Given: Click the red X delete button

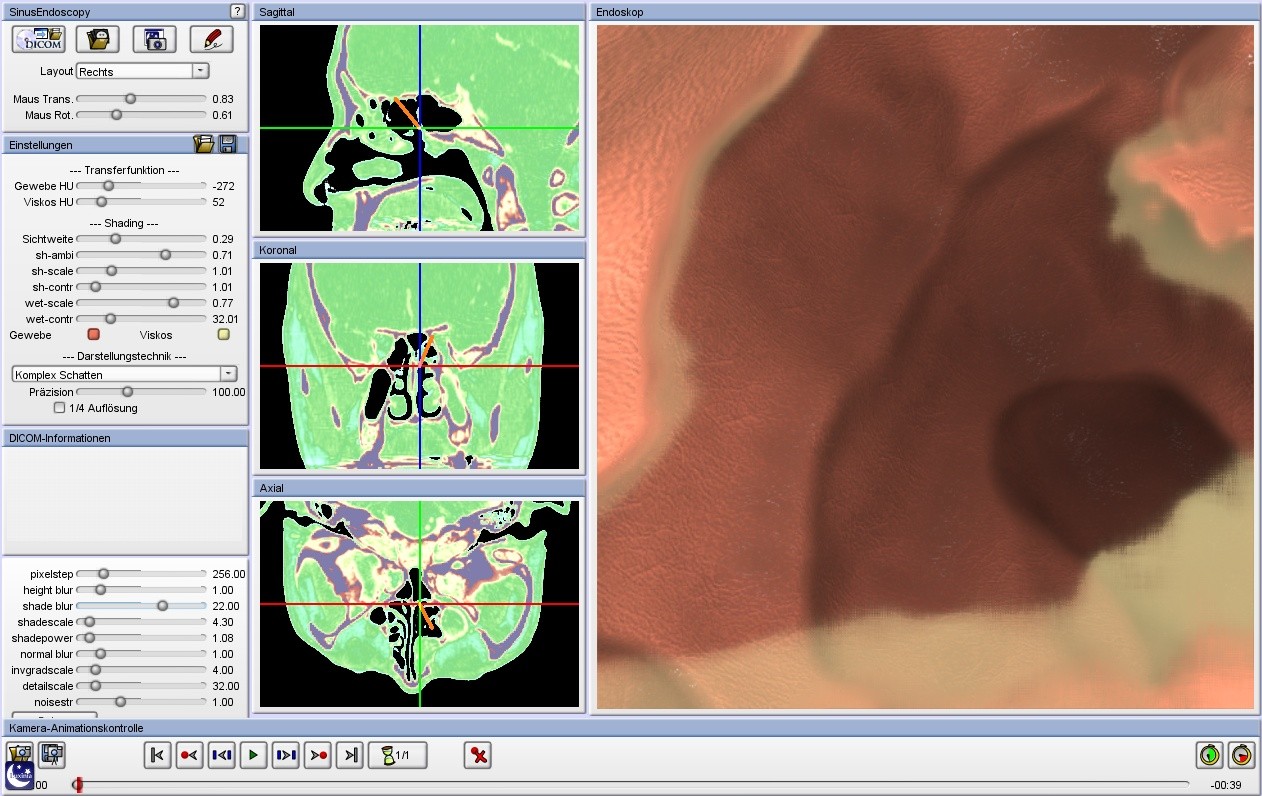Looking at the screenshot, I should point(479,755).
